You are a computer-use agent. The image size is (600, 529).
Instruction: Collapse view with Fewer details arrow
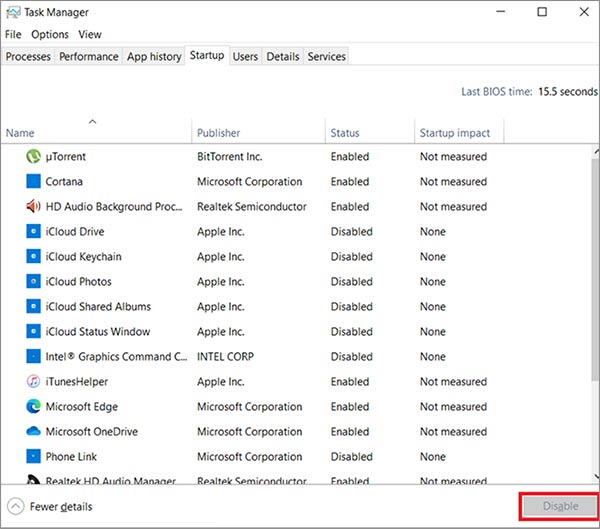(15, 506)
